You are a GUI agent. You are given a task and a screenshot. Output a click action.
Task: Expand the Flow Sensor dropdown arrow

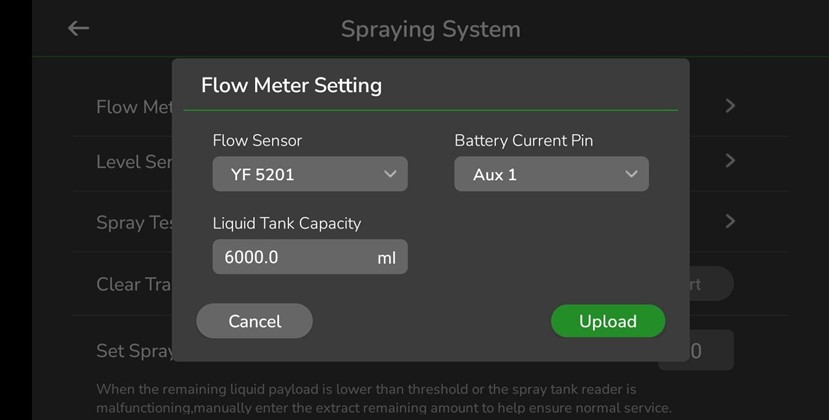390,174
